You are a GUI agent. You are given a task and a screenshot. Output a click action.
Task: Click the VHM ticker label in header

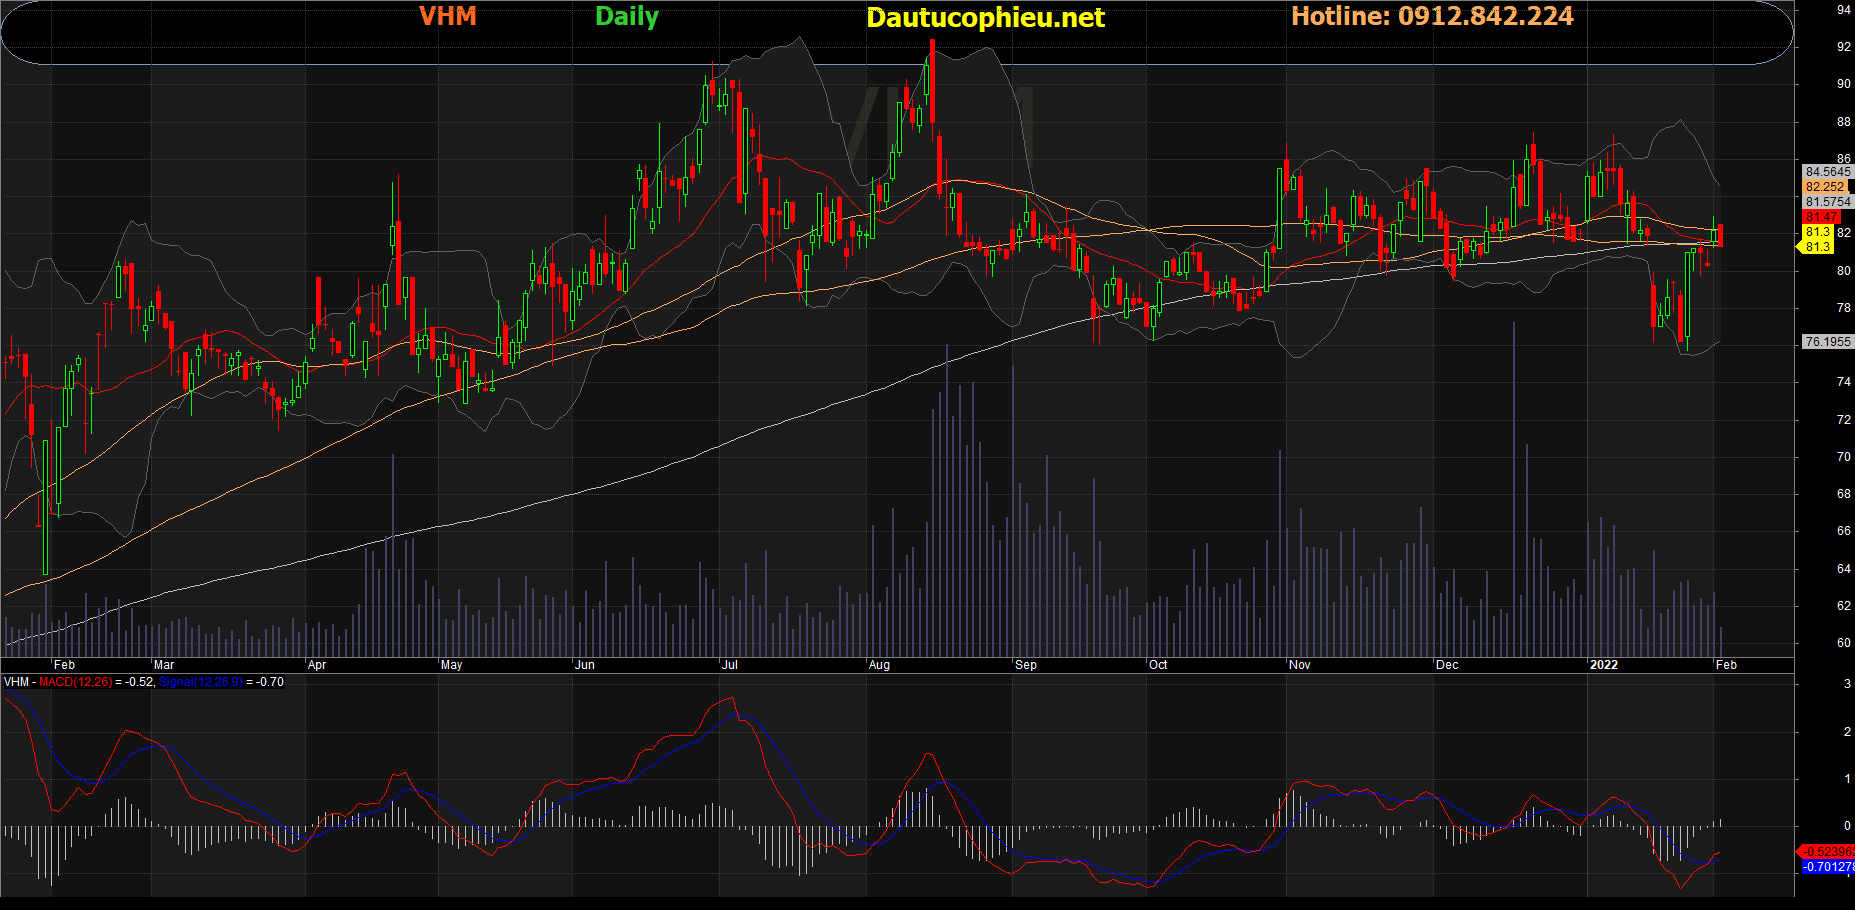click(447, 17)
